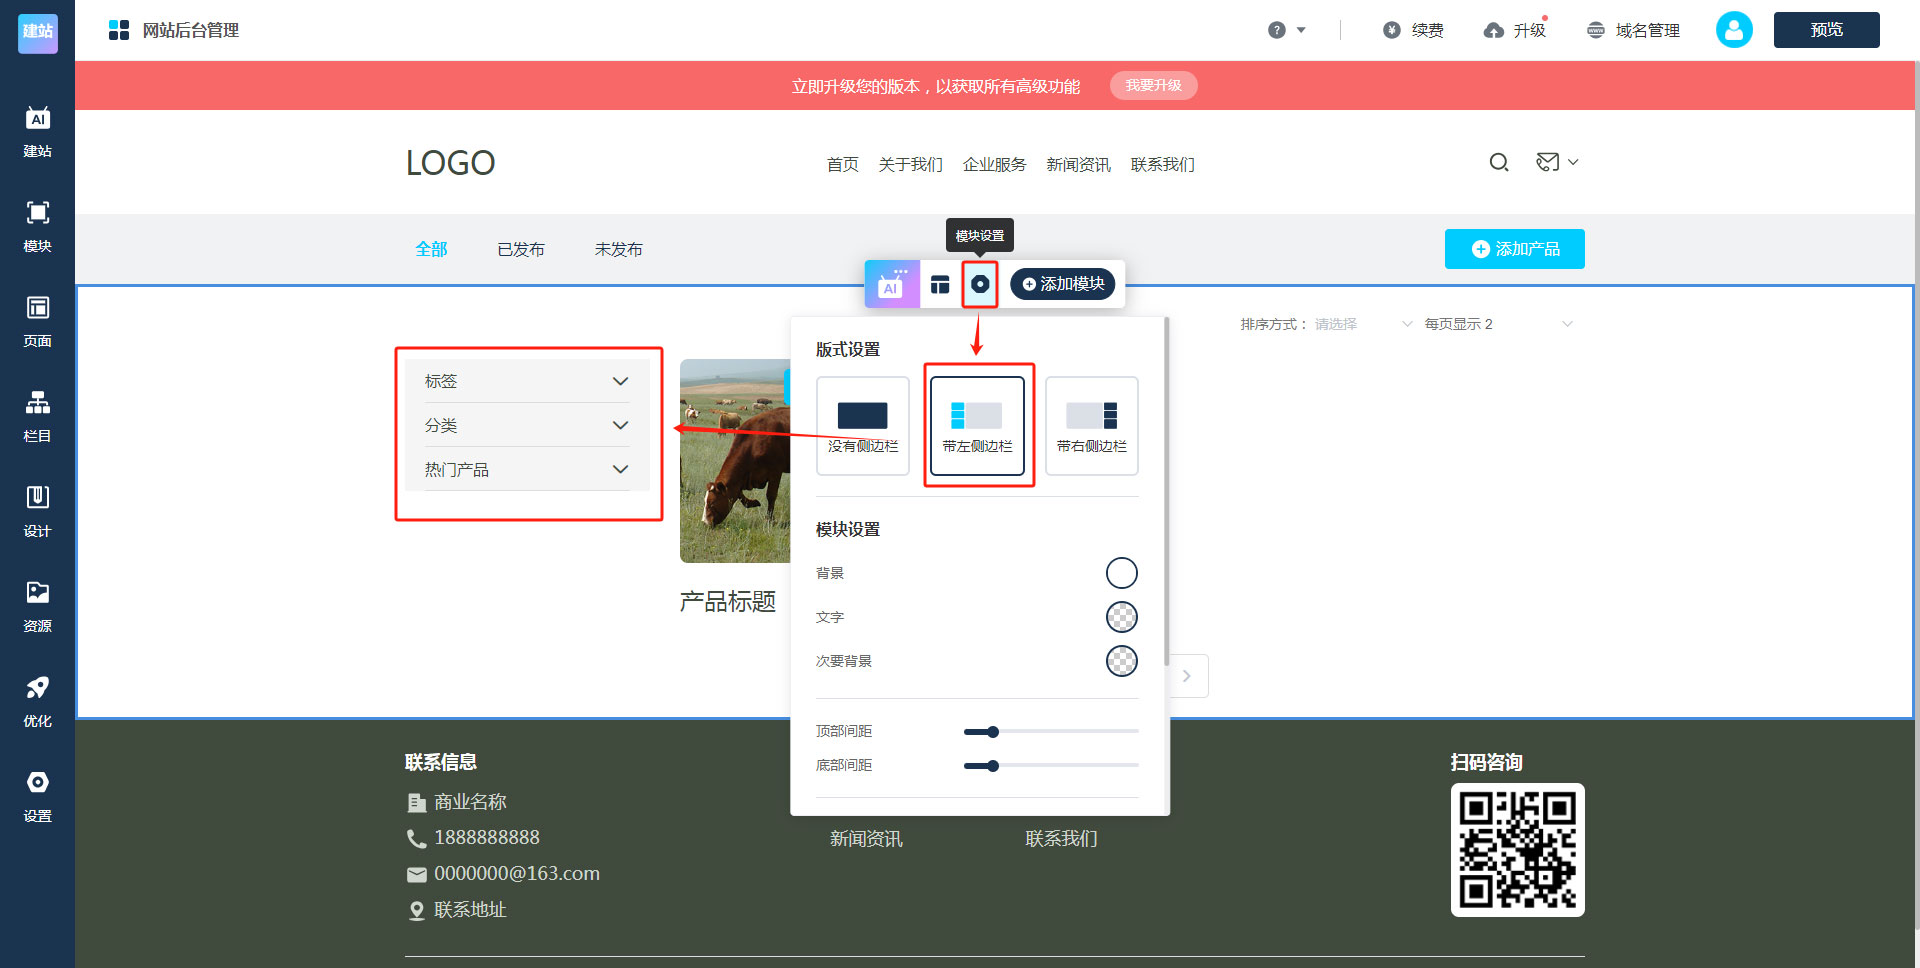Click the 添加模块 button

[x=1063, y=284]
